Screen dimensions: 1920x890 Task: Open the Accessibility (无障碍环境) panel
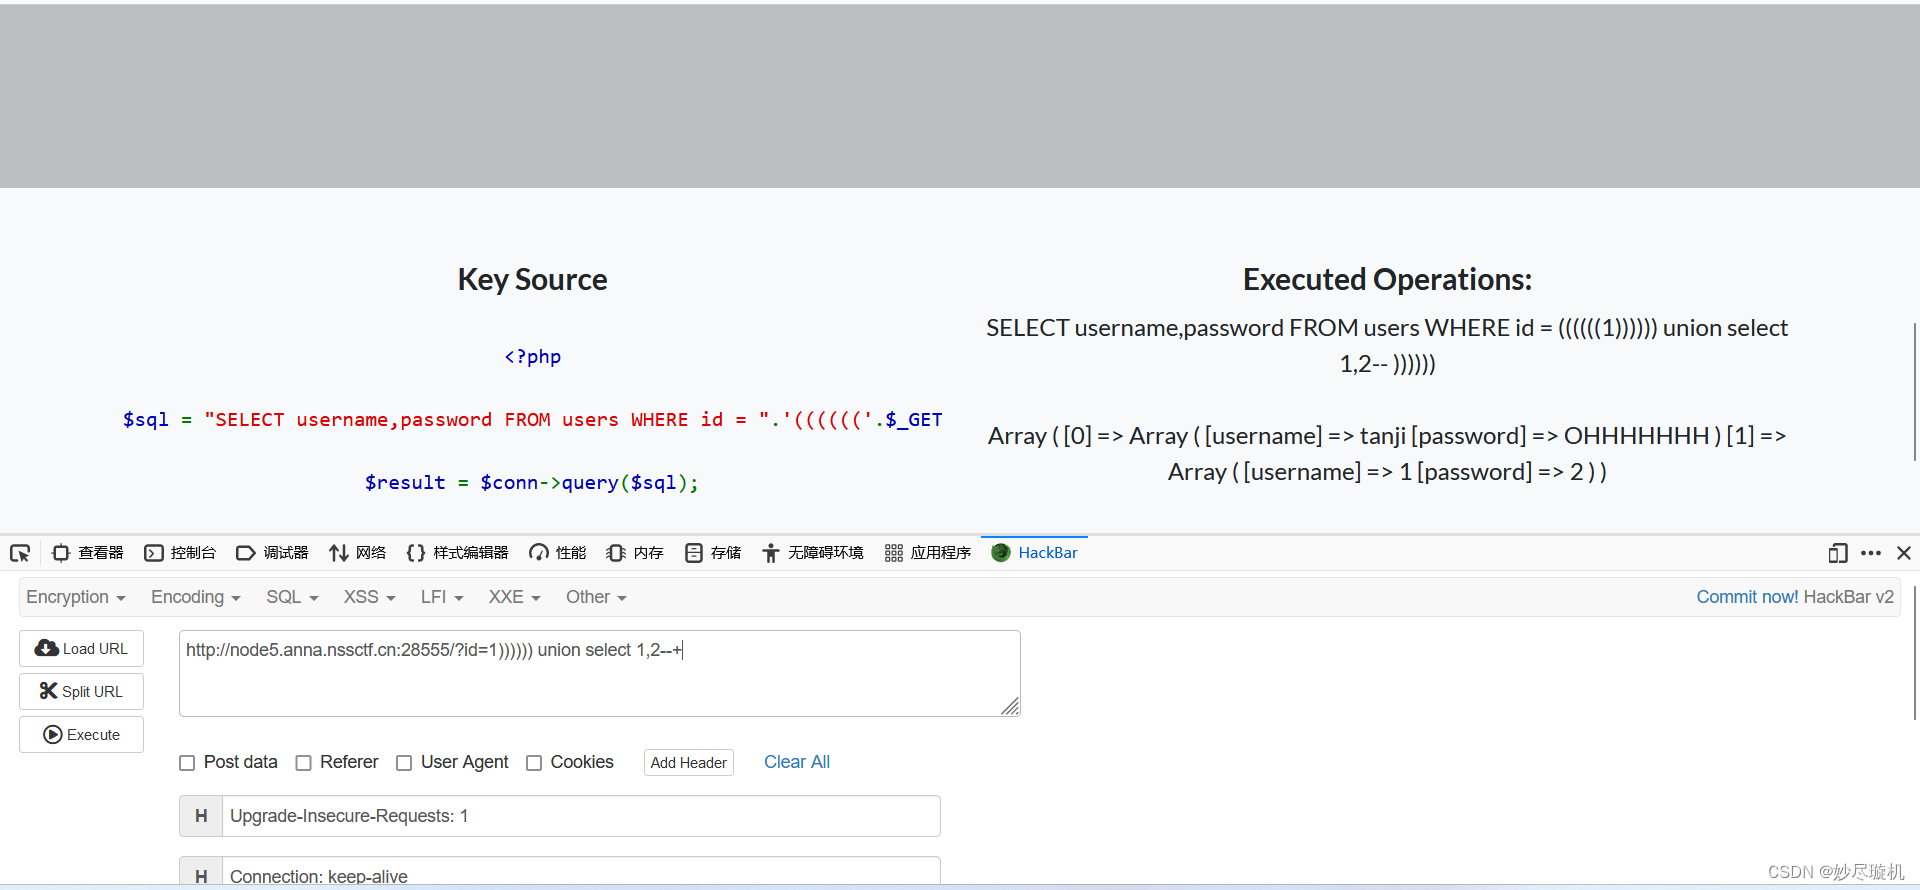(x=813, y=553)
